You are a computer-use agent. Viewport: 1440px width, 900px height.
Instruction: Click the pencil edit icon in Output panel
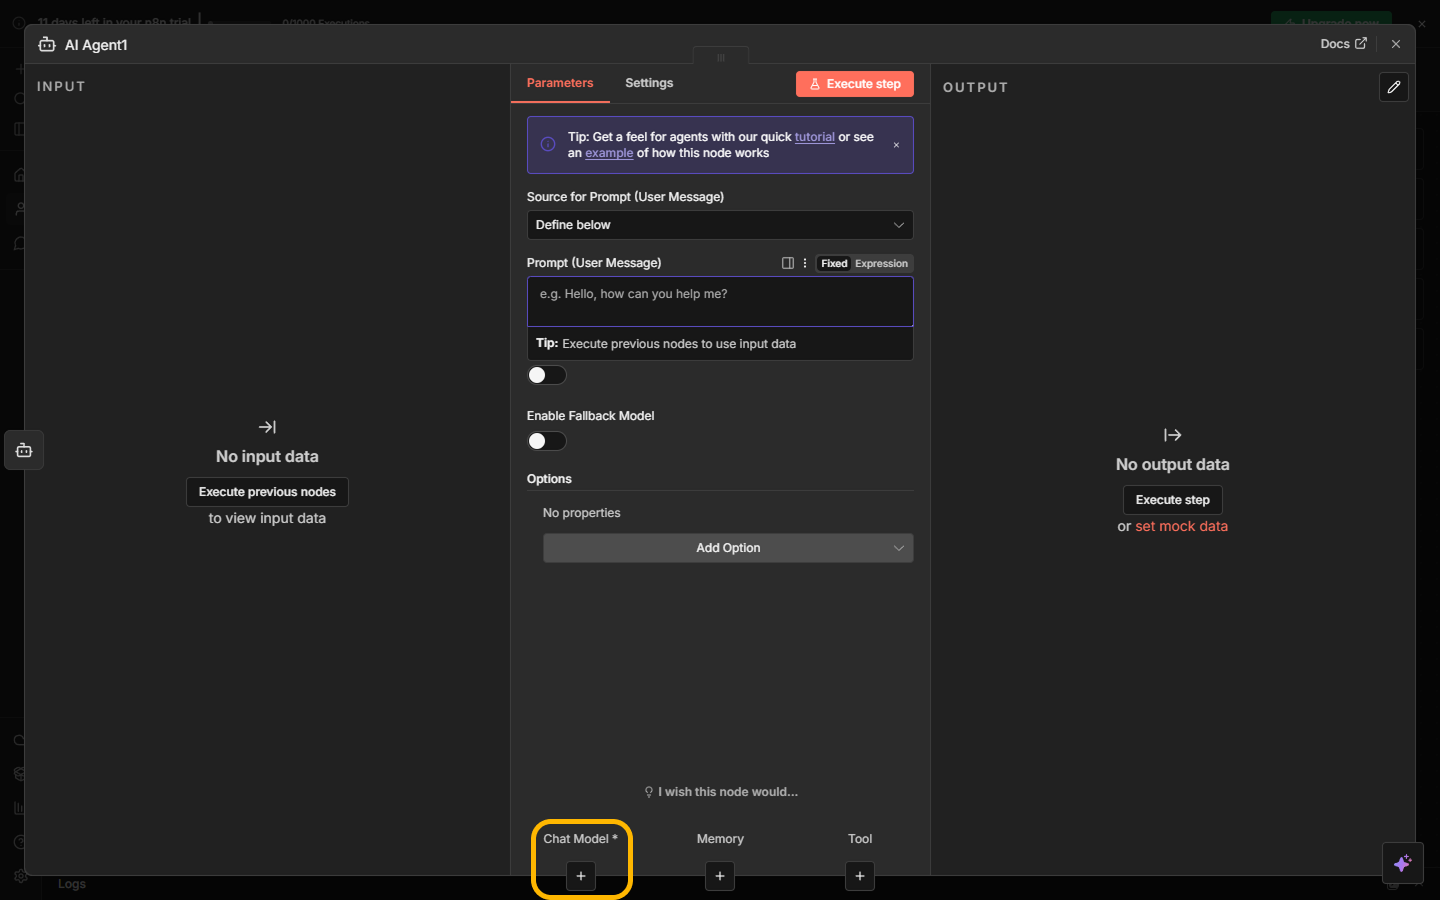click(x=1393, y=87)
